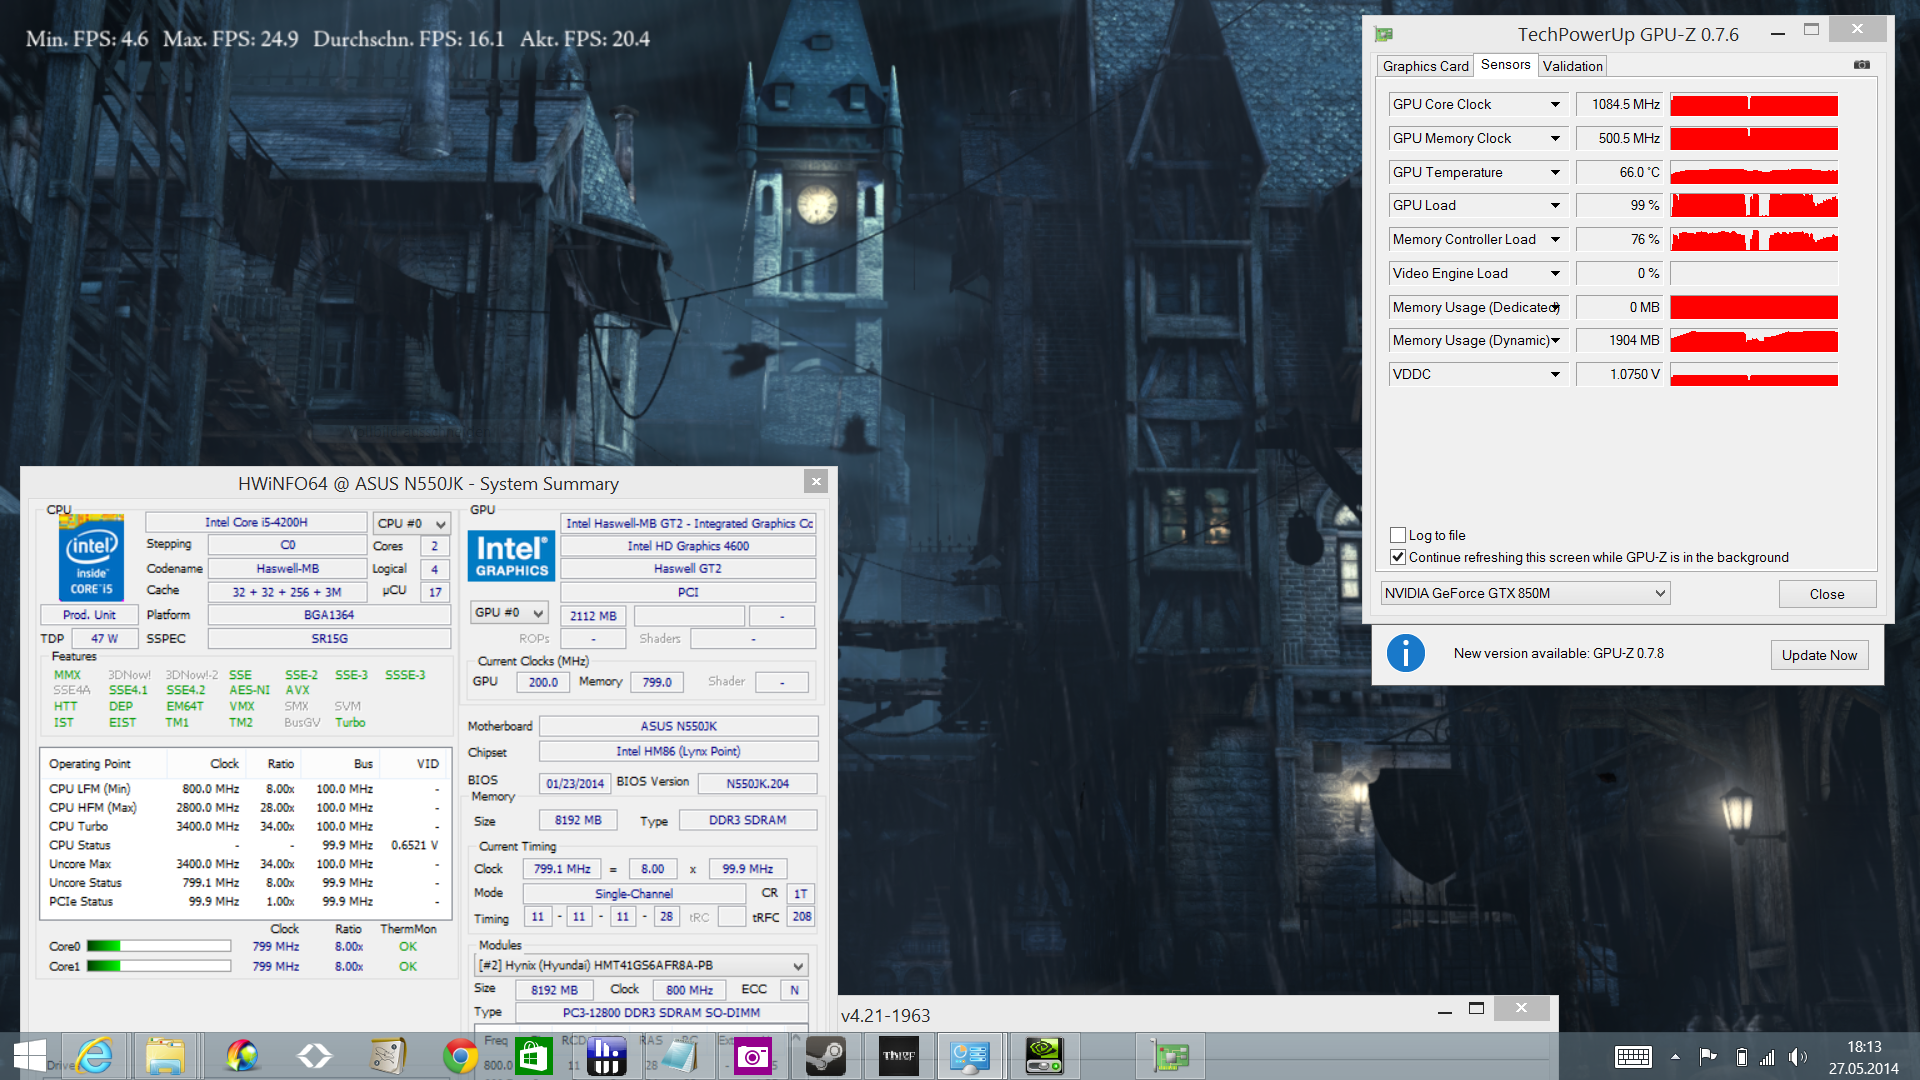Image resolution: width=1920 pixels, height=1080 pixels.
Task: Click the N550JK.204 BIOS version field
Action: point(757,783)
